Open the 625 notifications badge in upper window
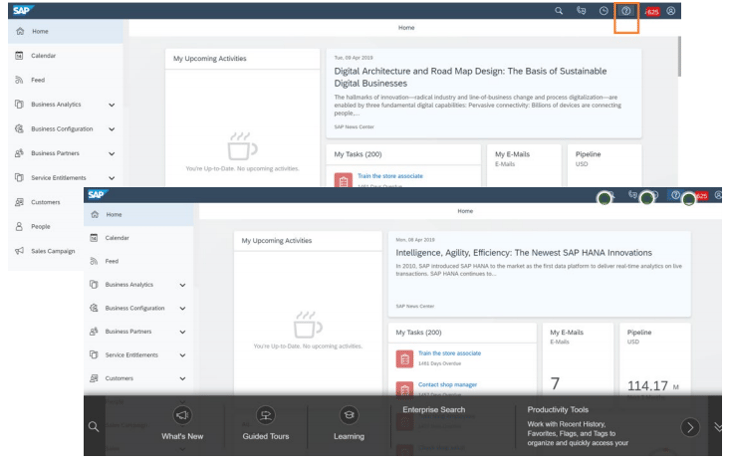 pos(652,12)
